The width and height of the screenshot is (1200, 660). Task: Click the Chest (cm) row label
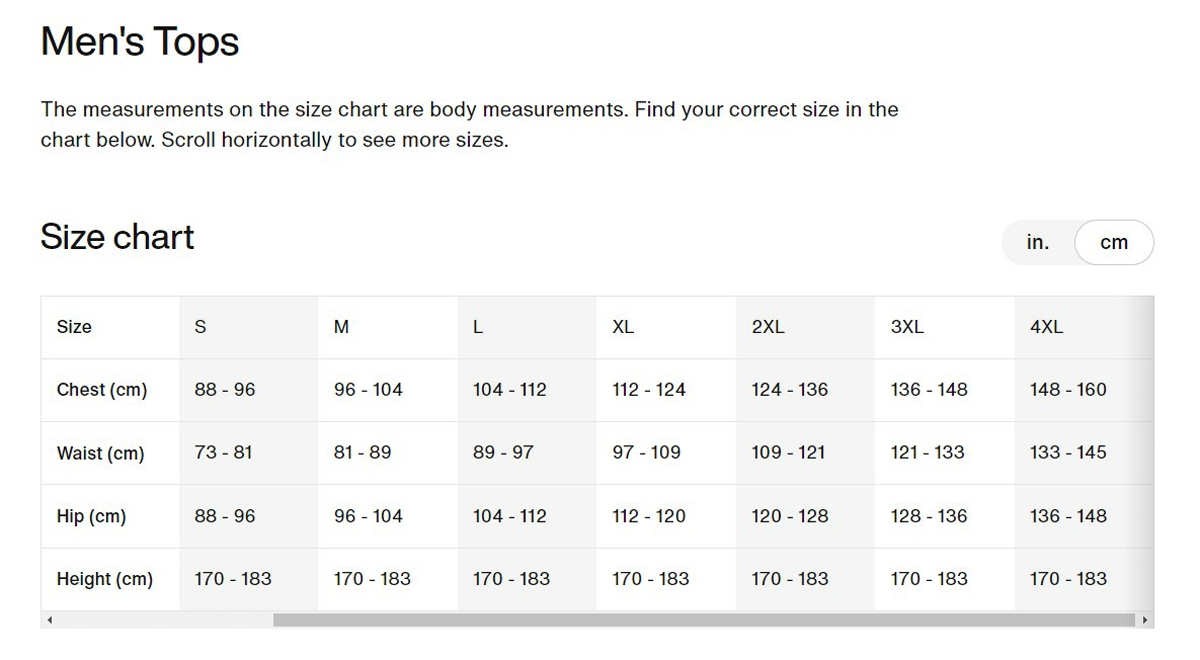pyautogui.click(x=102, y=390)
